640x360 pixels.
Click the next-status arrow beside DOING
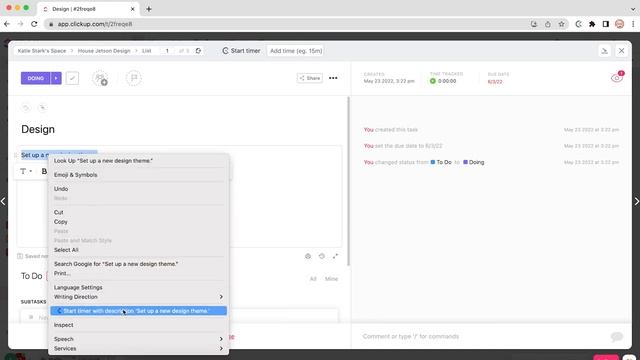[56, 78]
